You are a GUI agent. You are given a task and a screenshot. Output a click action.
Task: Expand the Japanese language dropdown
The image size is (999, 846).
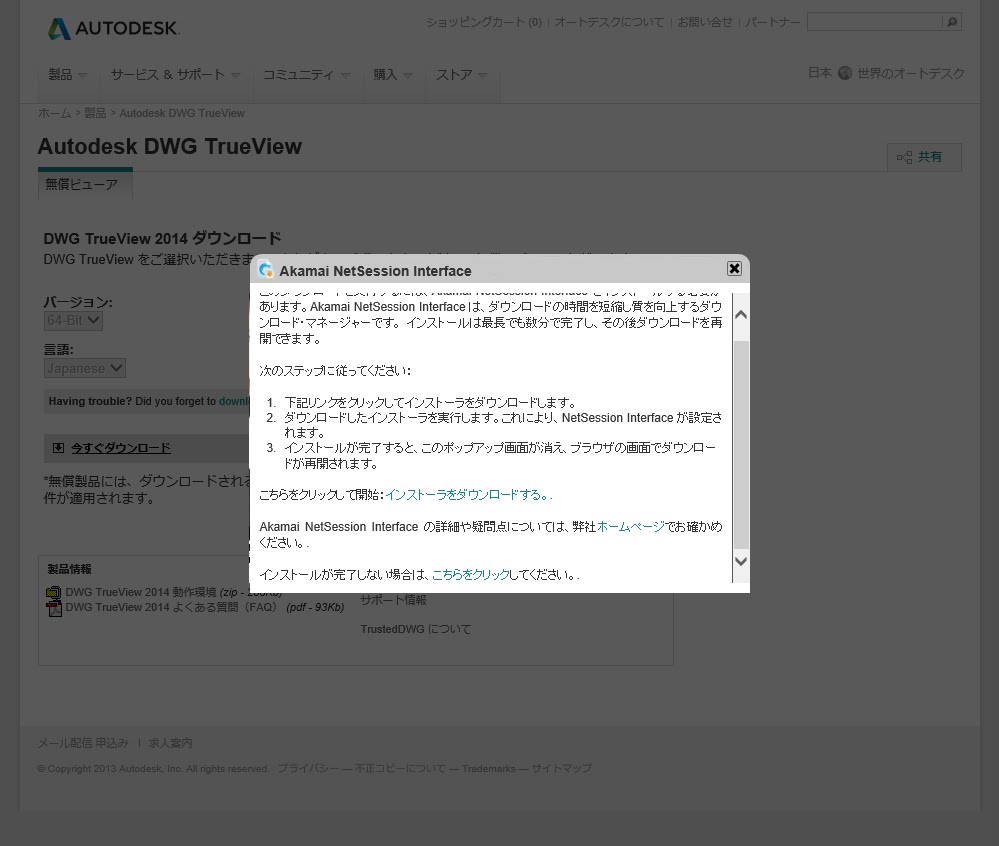pos(85,368)
